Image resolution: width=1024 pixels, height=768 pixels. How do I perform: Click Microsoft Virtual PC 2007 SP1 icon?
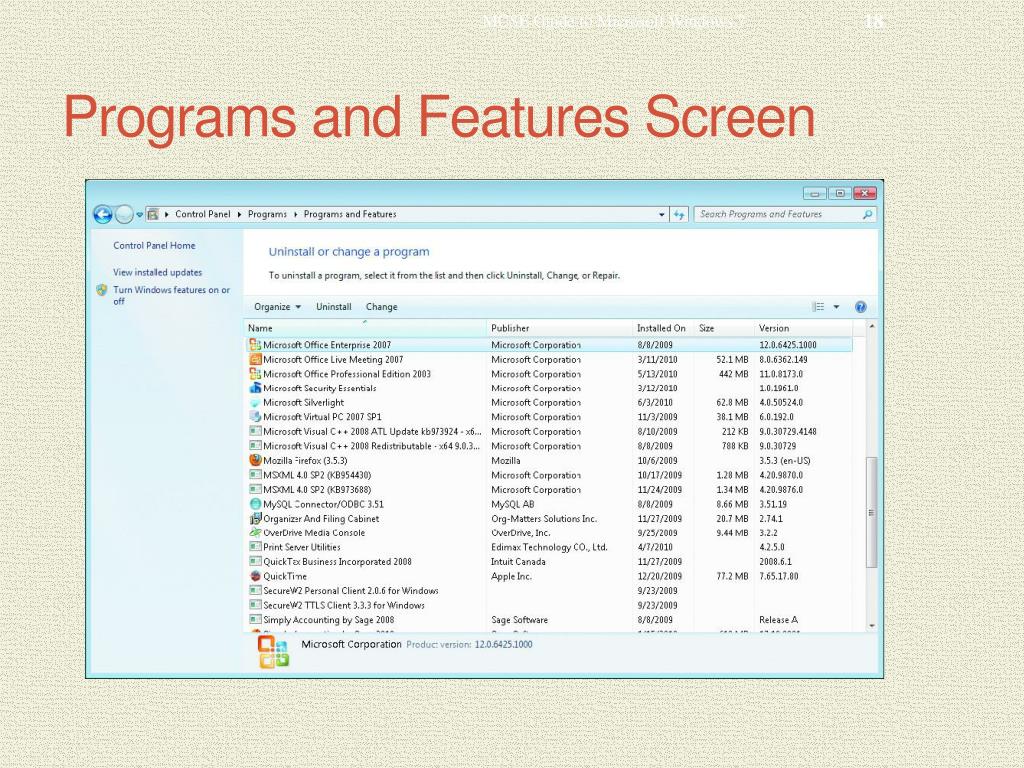click(255, 417)
